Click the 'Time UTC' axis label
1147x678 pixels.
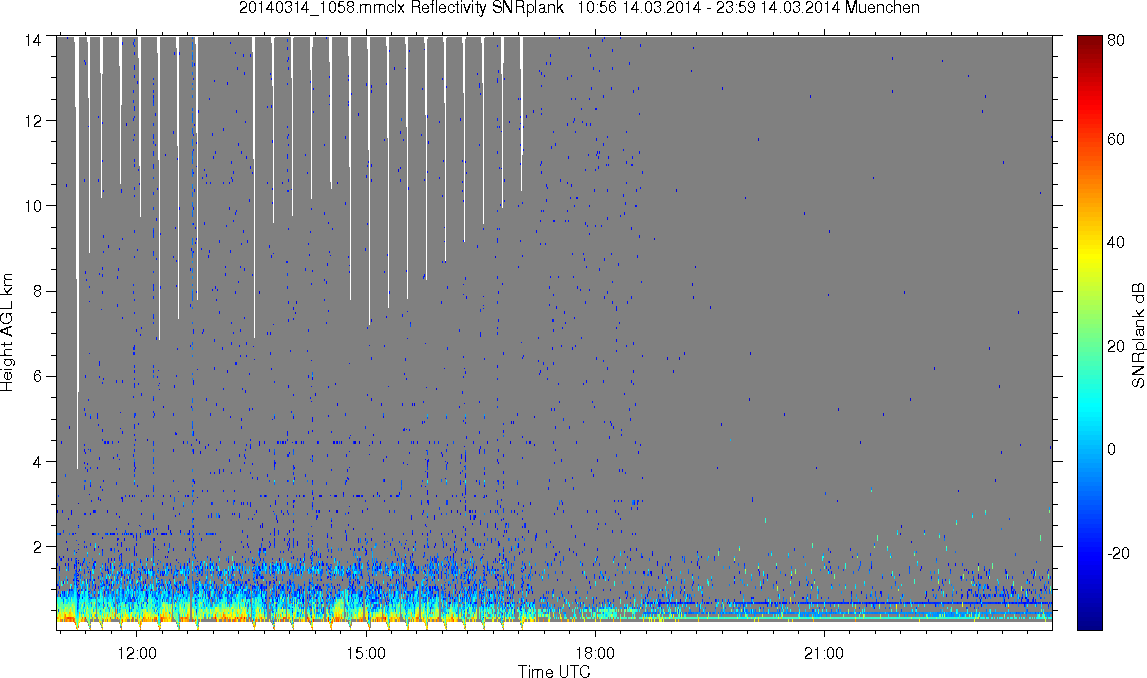(x=554, y=671)
